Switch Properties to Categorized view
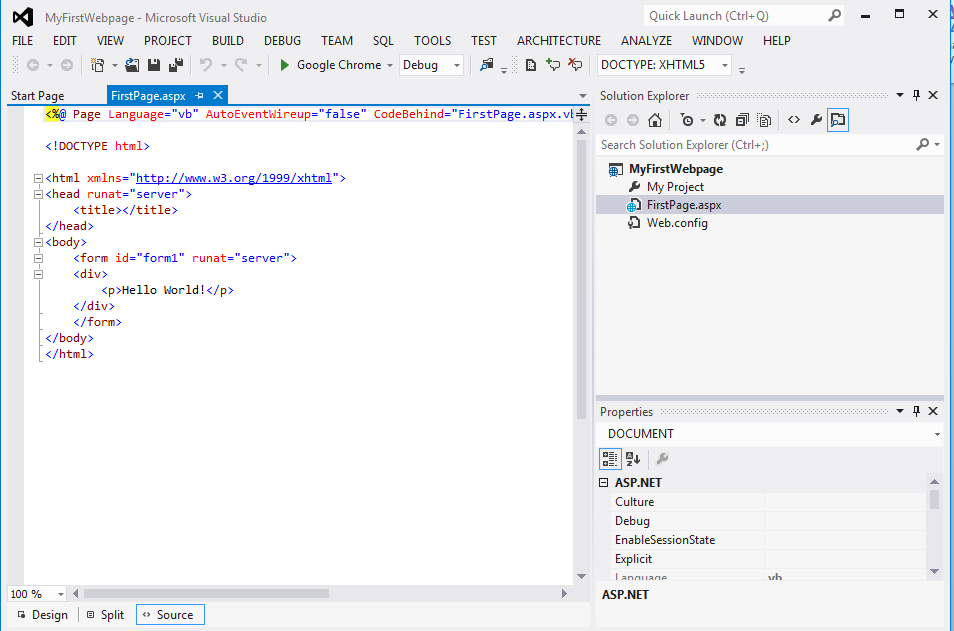 tap(610, 459)
